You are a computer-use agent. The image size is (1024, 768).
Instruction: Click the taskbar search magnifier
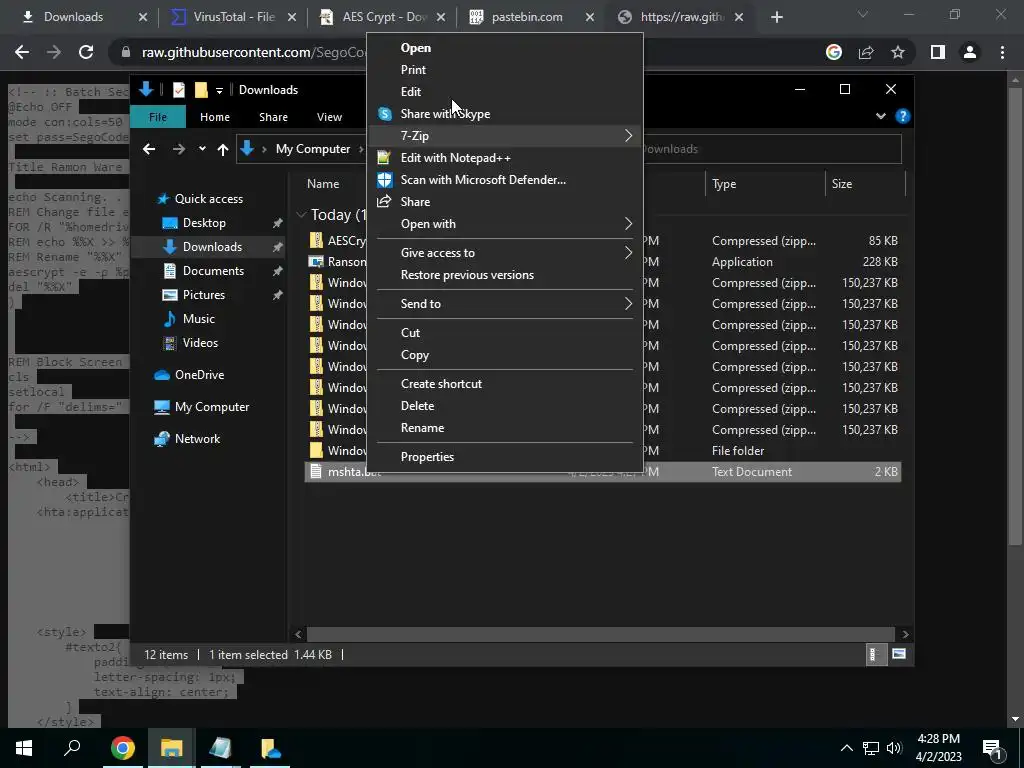click(72, 748)
